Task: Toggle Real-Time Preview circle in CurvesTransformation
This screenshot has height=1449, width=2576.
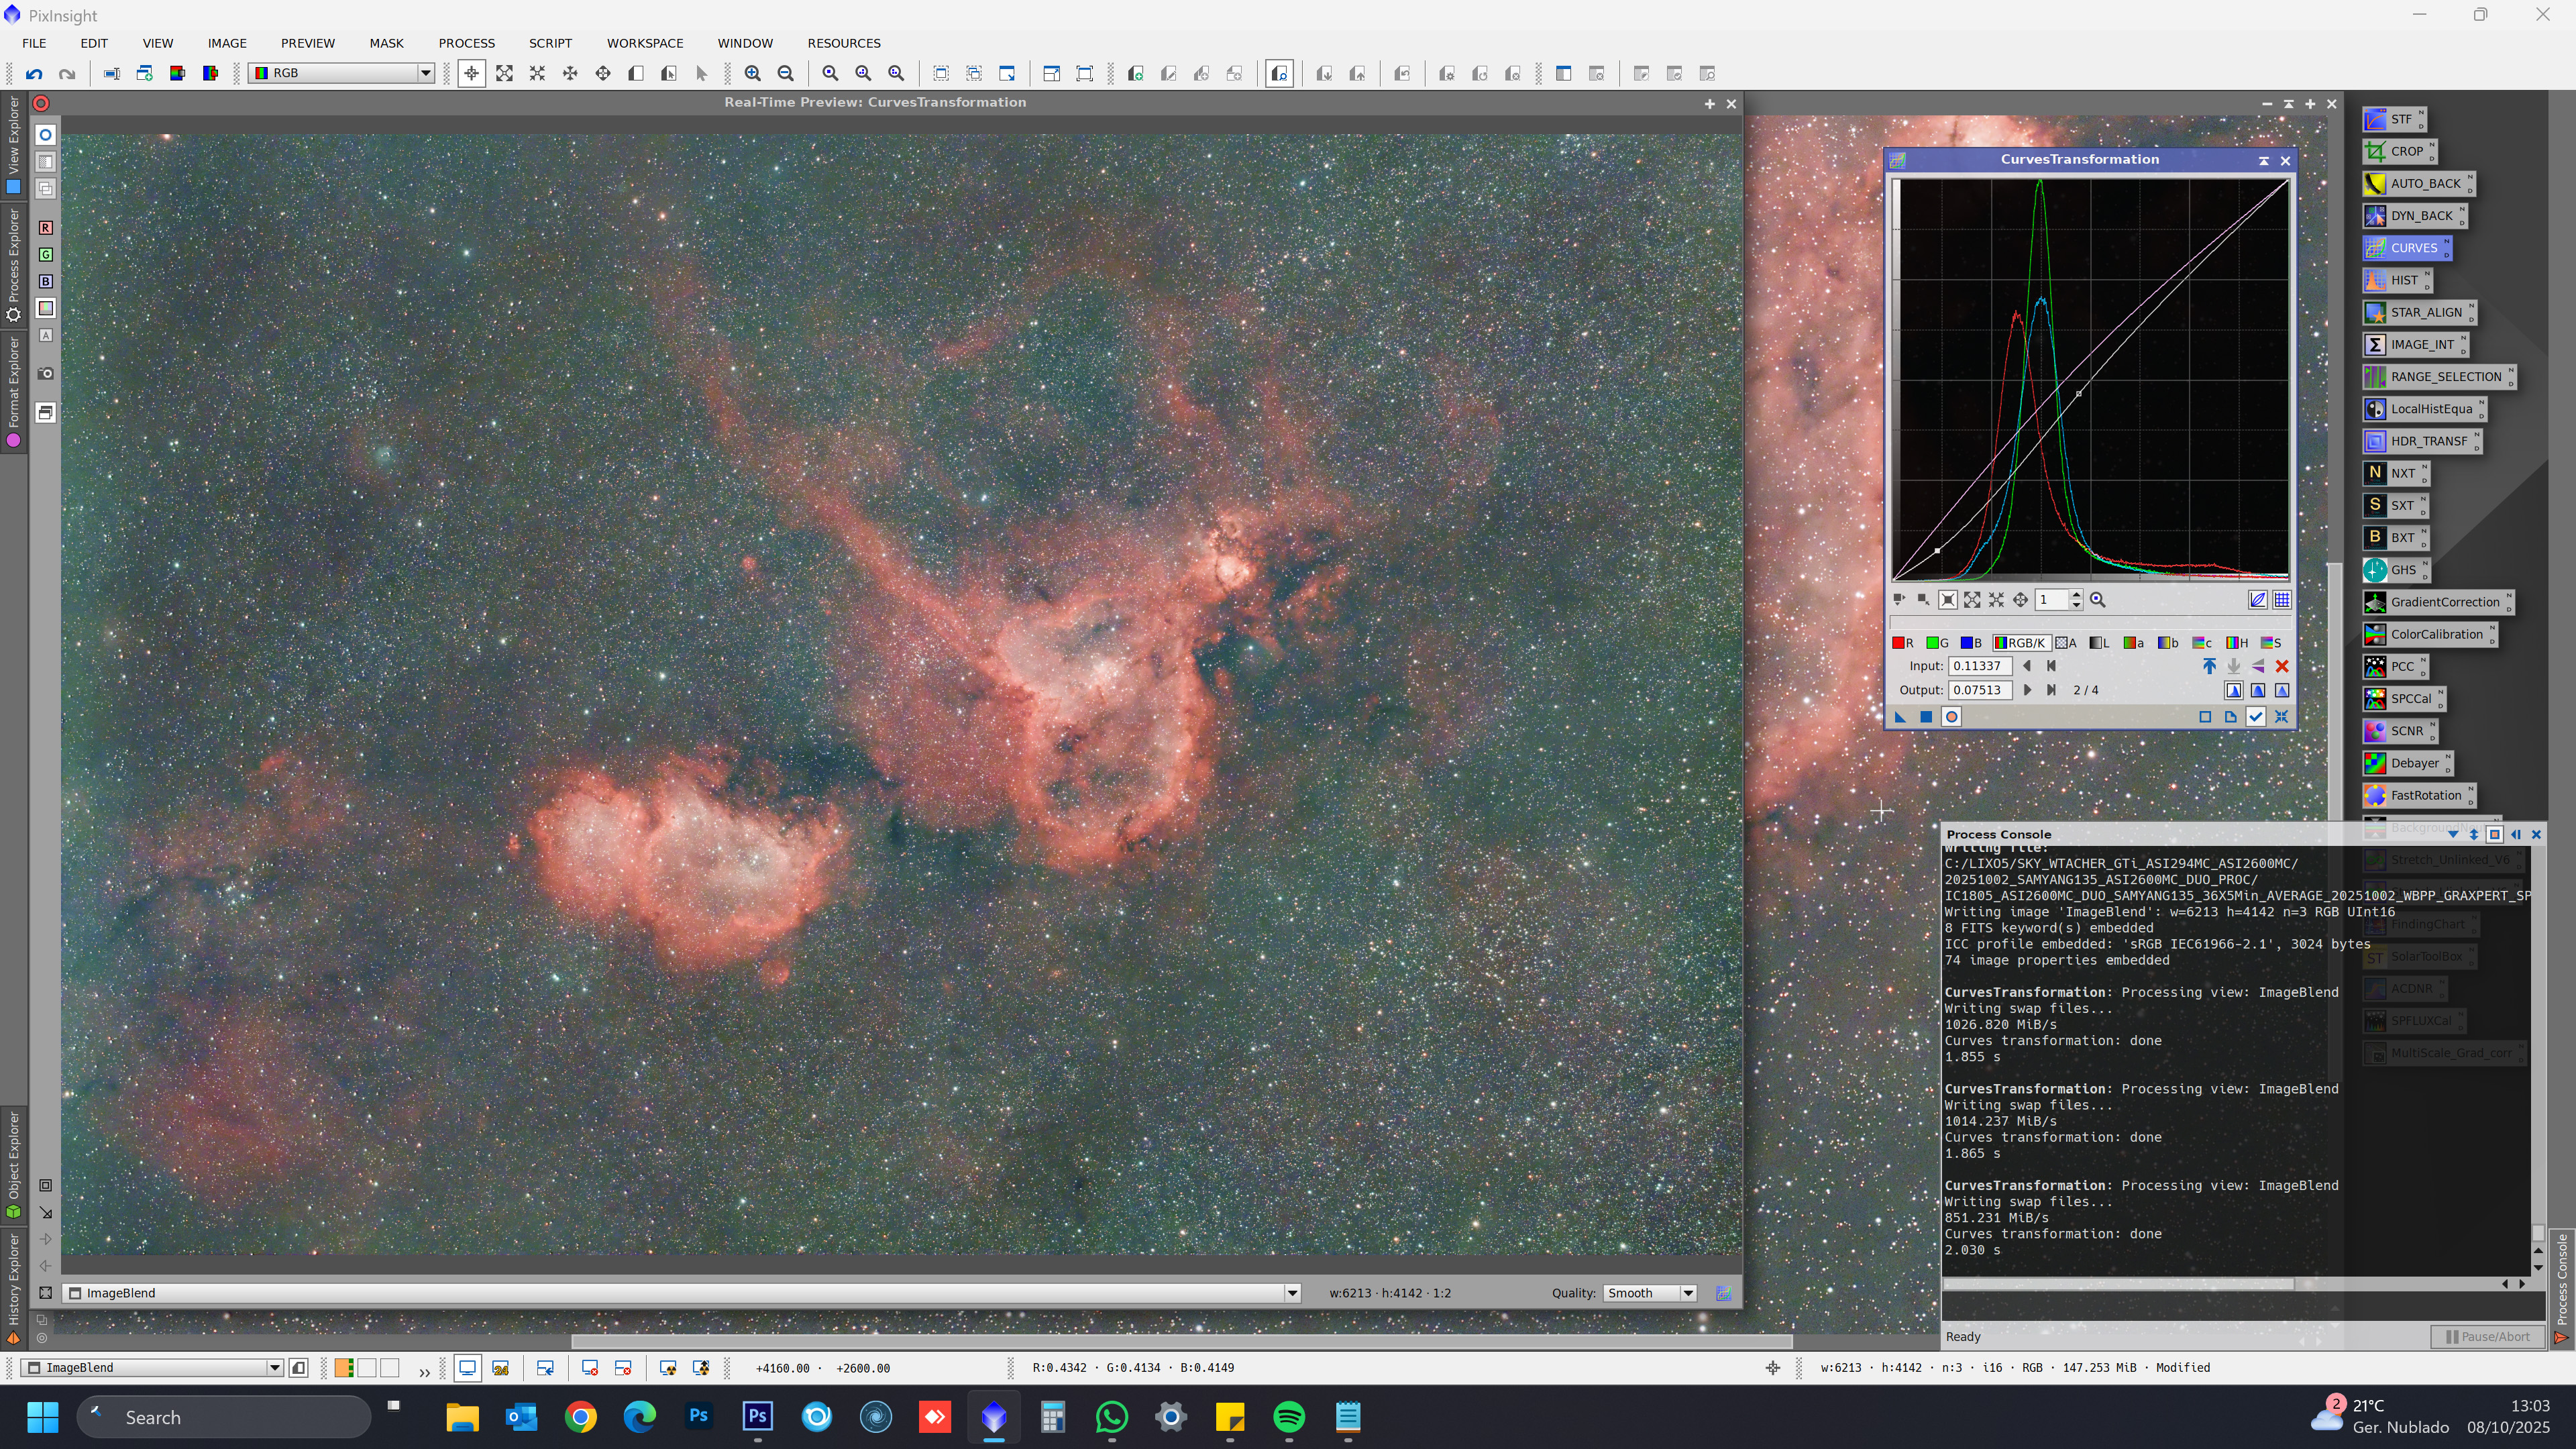Action: pyautogui.click(x=1951, y=717)
